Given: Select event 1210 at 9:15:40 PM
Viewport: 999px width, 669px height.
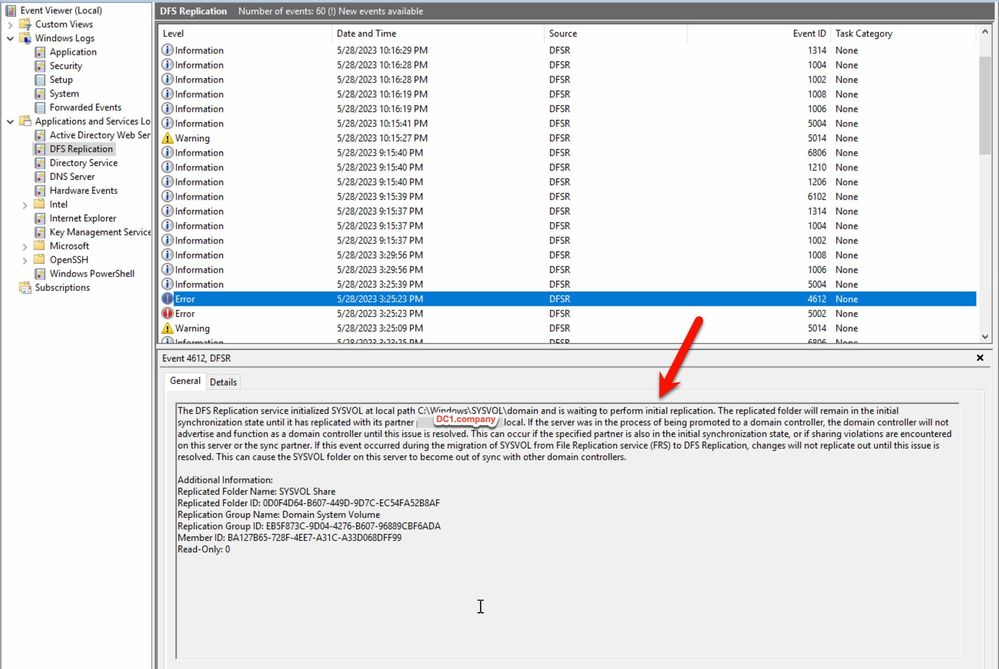Looking at the screenshot, I should pos(568,168).
